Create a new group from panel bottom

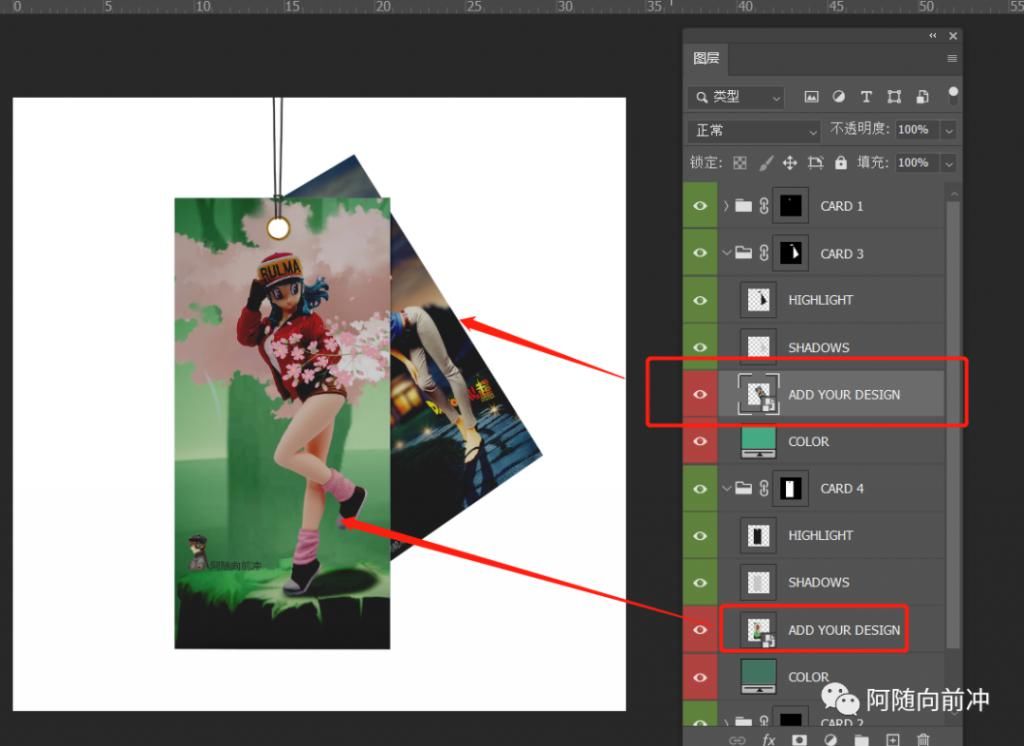coord(861,739)
